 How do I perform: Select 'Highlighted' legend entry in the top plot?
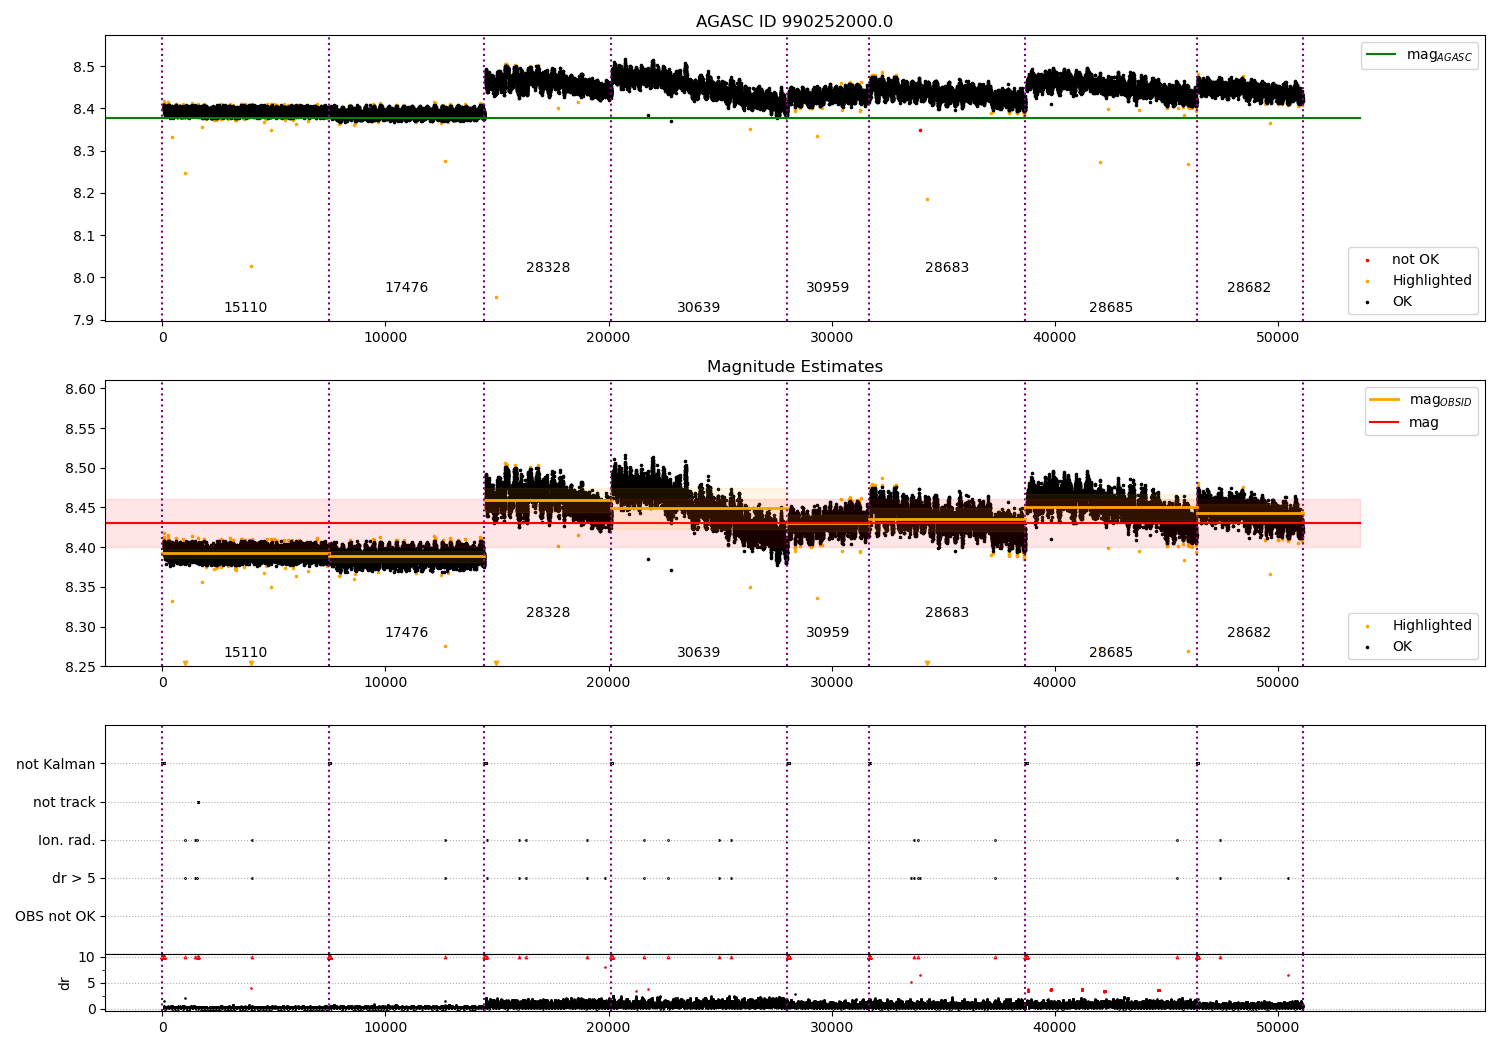click(x=1432, y=281)
